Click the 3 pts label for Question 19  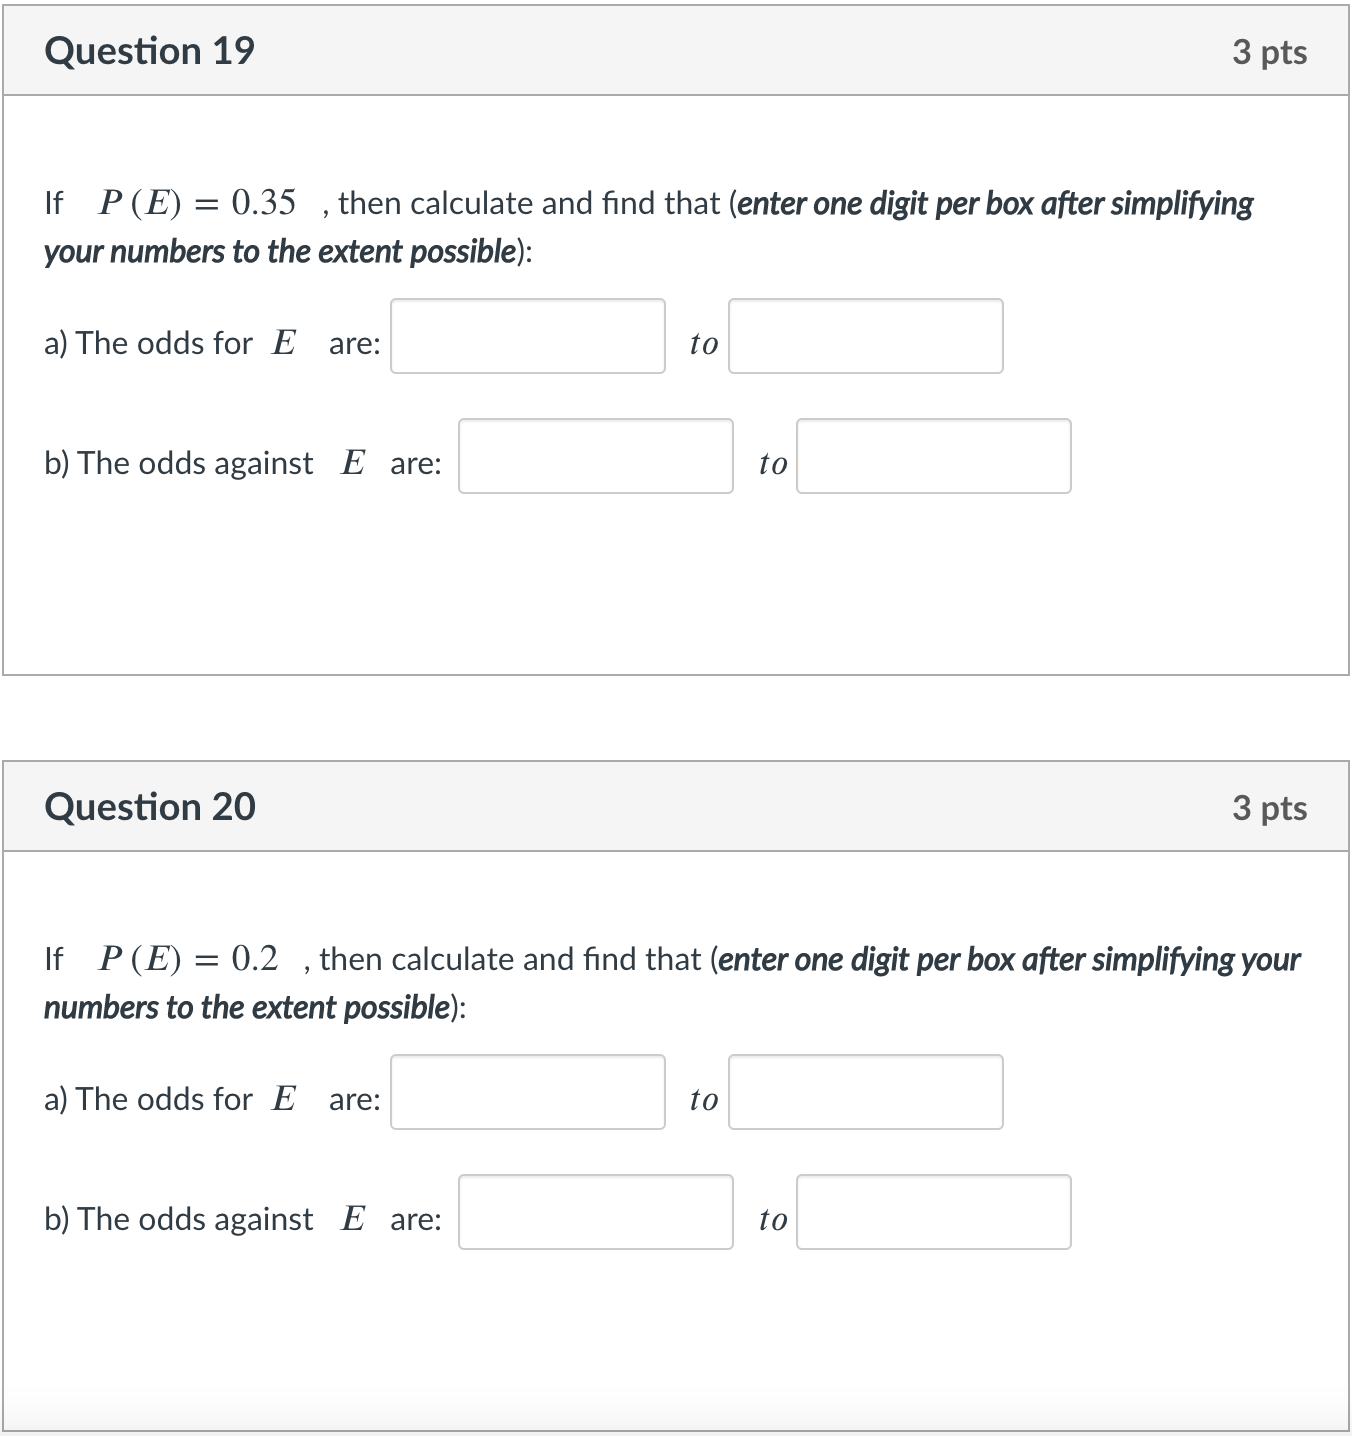click(x=1269, y=52)
